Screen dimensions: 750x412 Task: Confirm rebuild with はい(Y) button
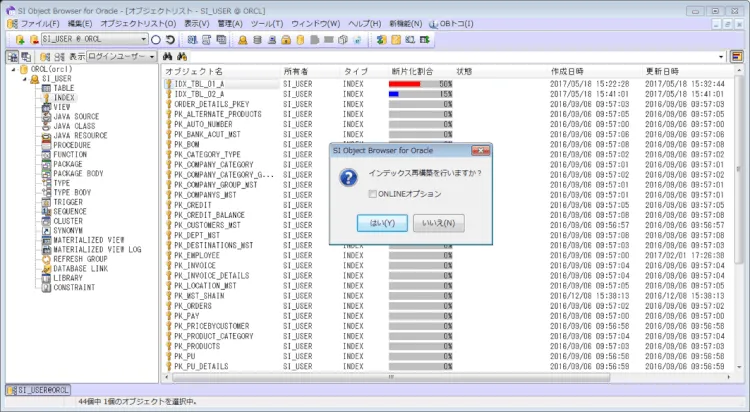[382, 223]
